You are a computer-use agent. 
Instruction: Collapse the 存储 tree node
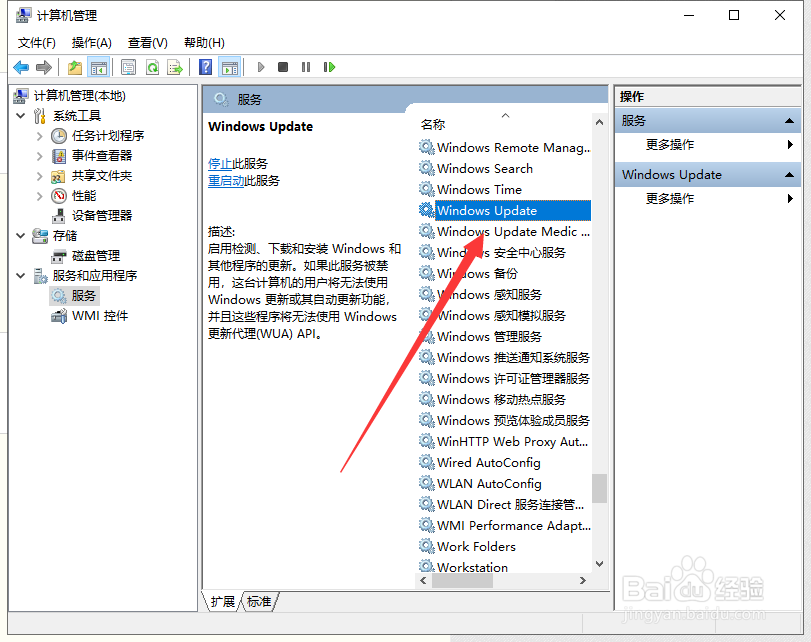click(x=21, y=236)
